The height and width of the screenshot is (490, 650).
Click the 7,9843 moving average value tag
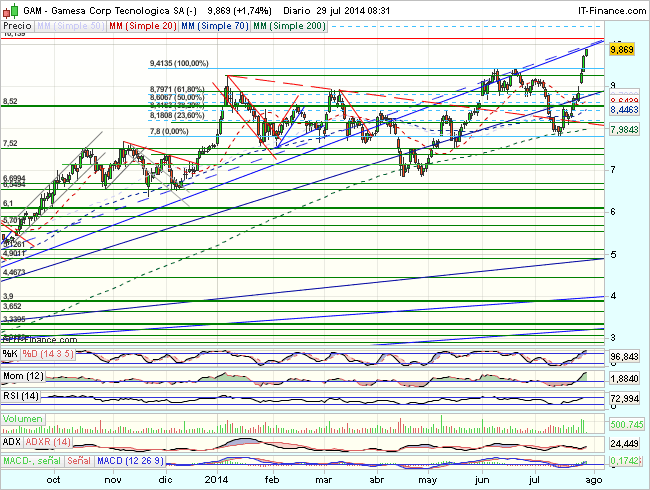[x=624, y=130]
